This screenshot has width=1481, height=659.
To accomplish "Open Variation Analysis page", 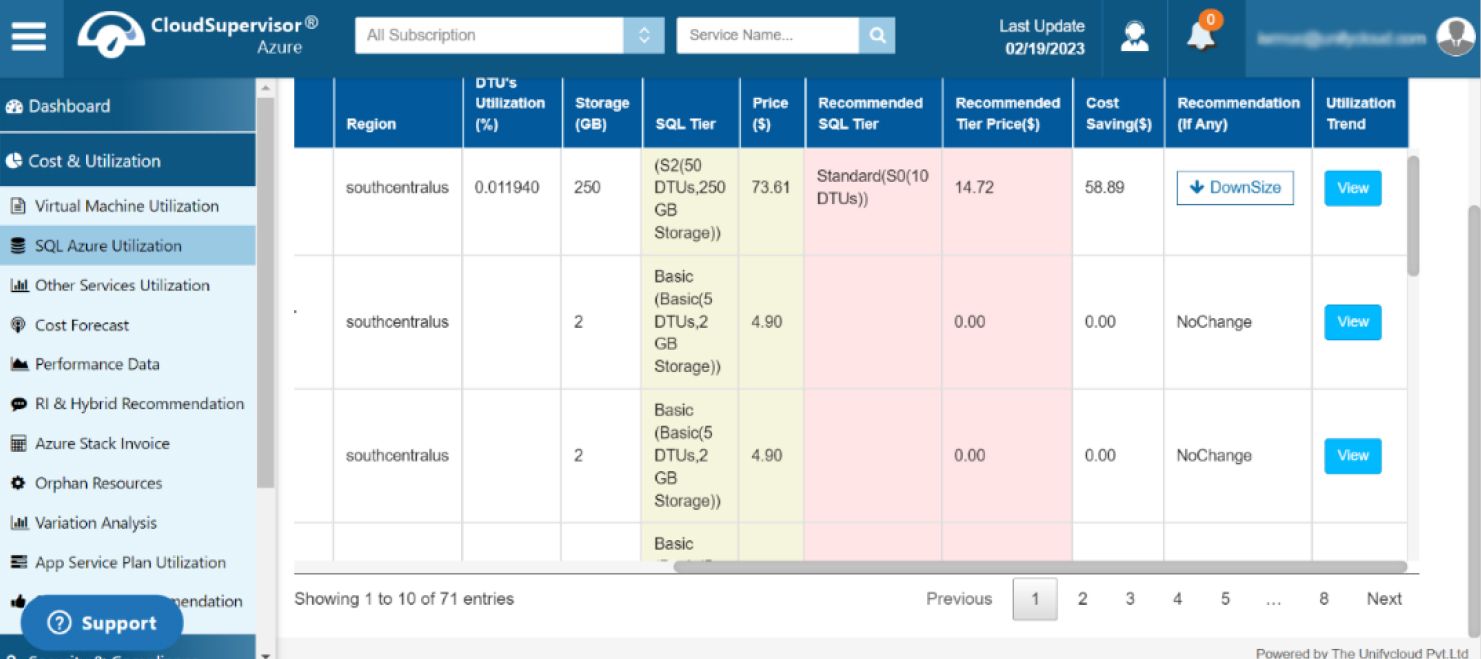I will (x=127, y=523).
